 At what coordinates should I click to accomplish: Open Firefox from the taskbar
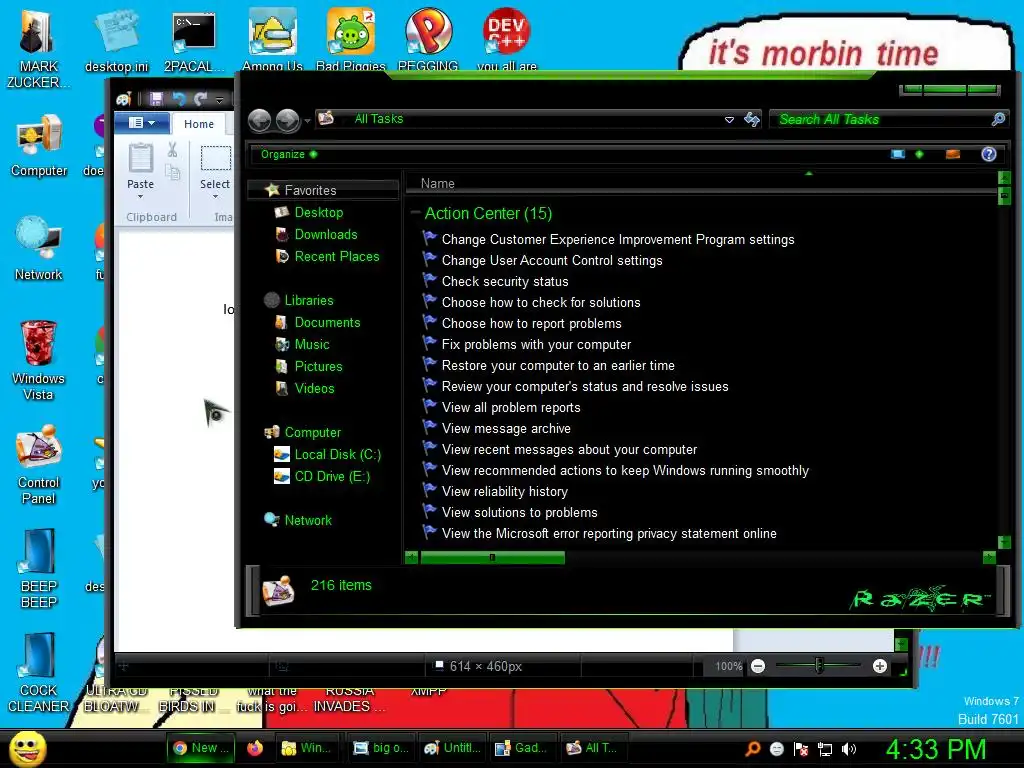tap(255, 748)
